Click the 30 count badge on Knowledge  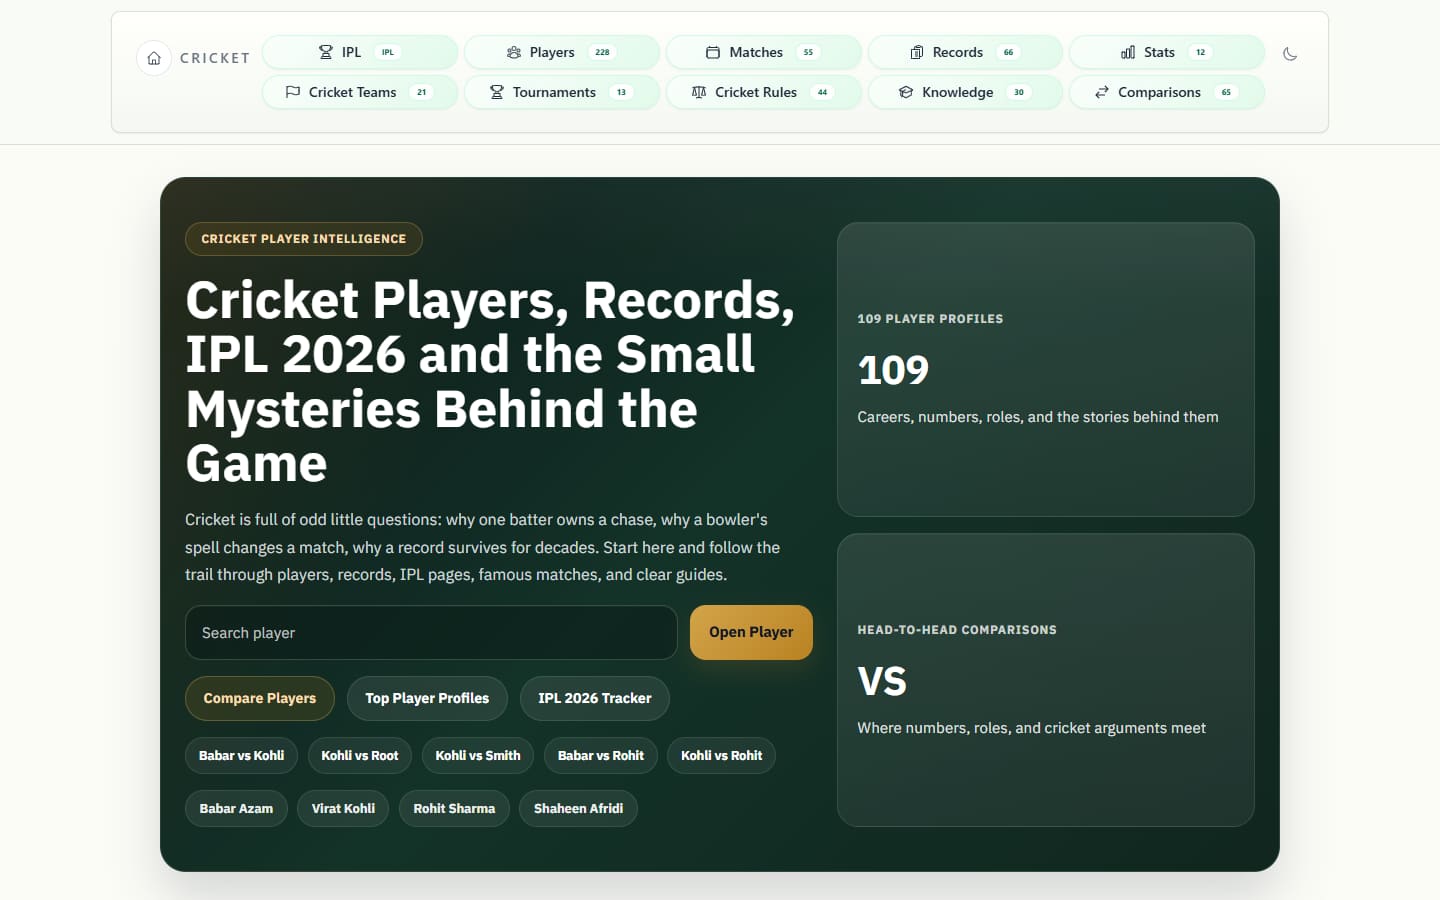(1019, 92)
